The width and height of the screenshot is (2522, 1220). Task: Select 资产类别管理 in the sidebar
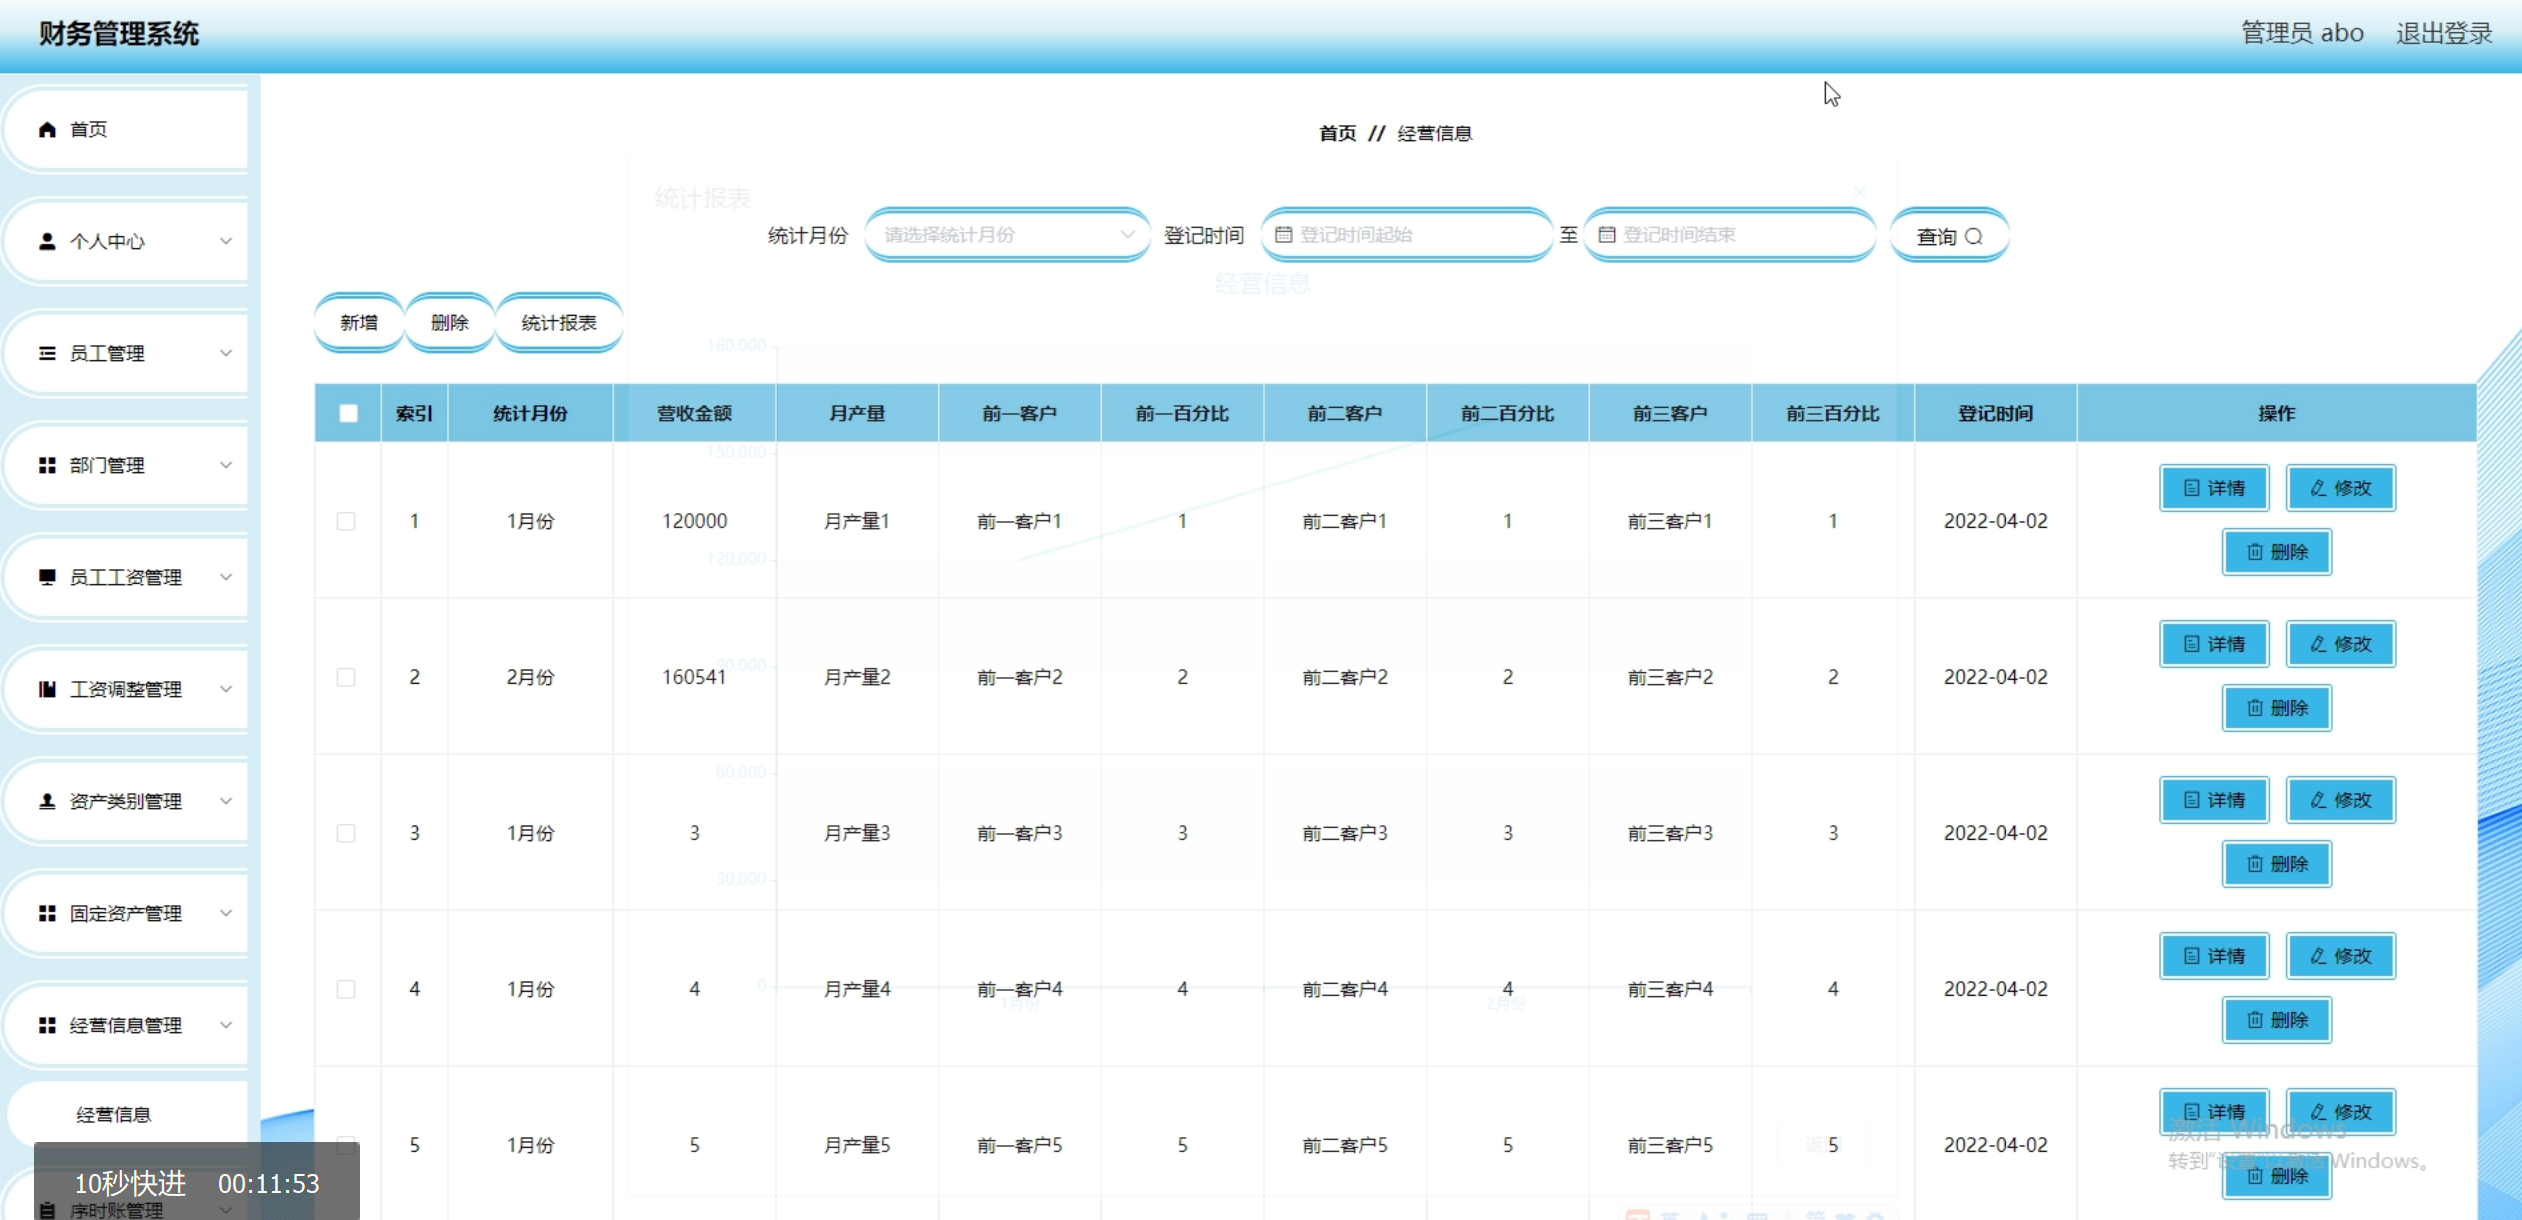pyautogui.click(x=126, y=802)
